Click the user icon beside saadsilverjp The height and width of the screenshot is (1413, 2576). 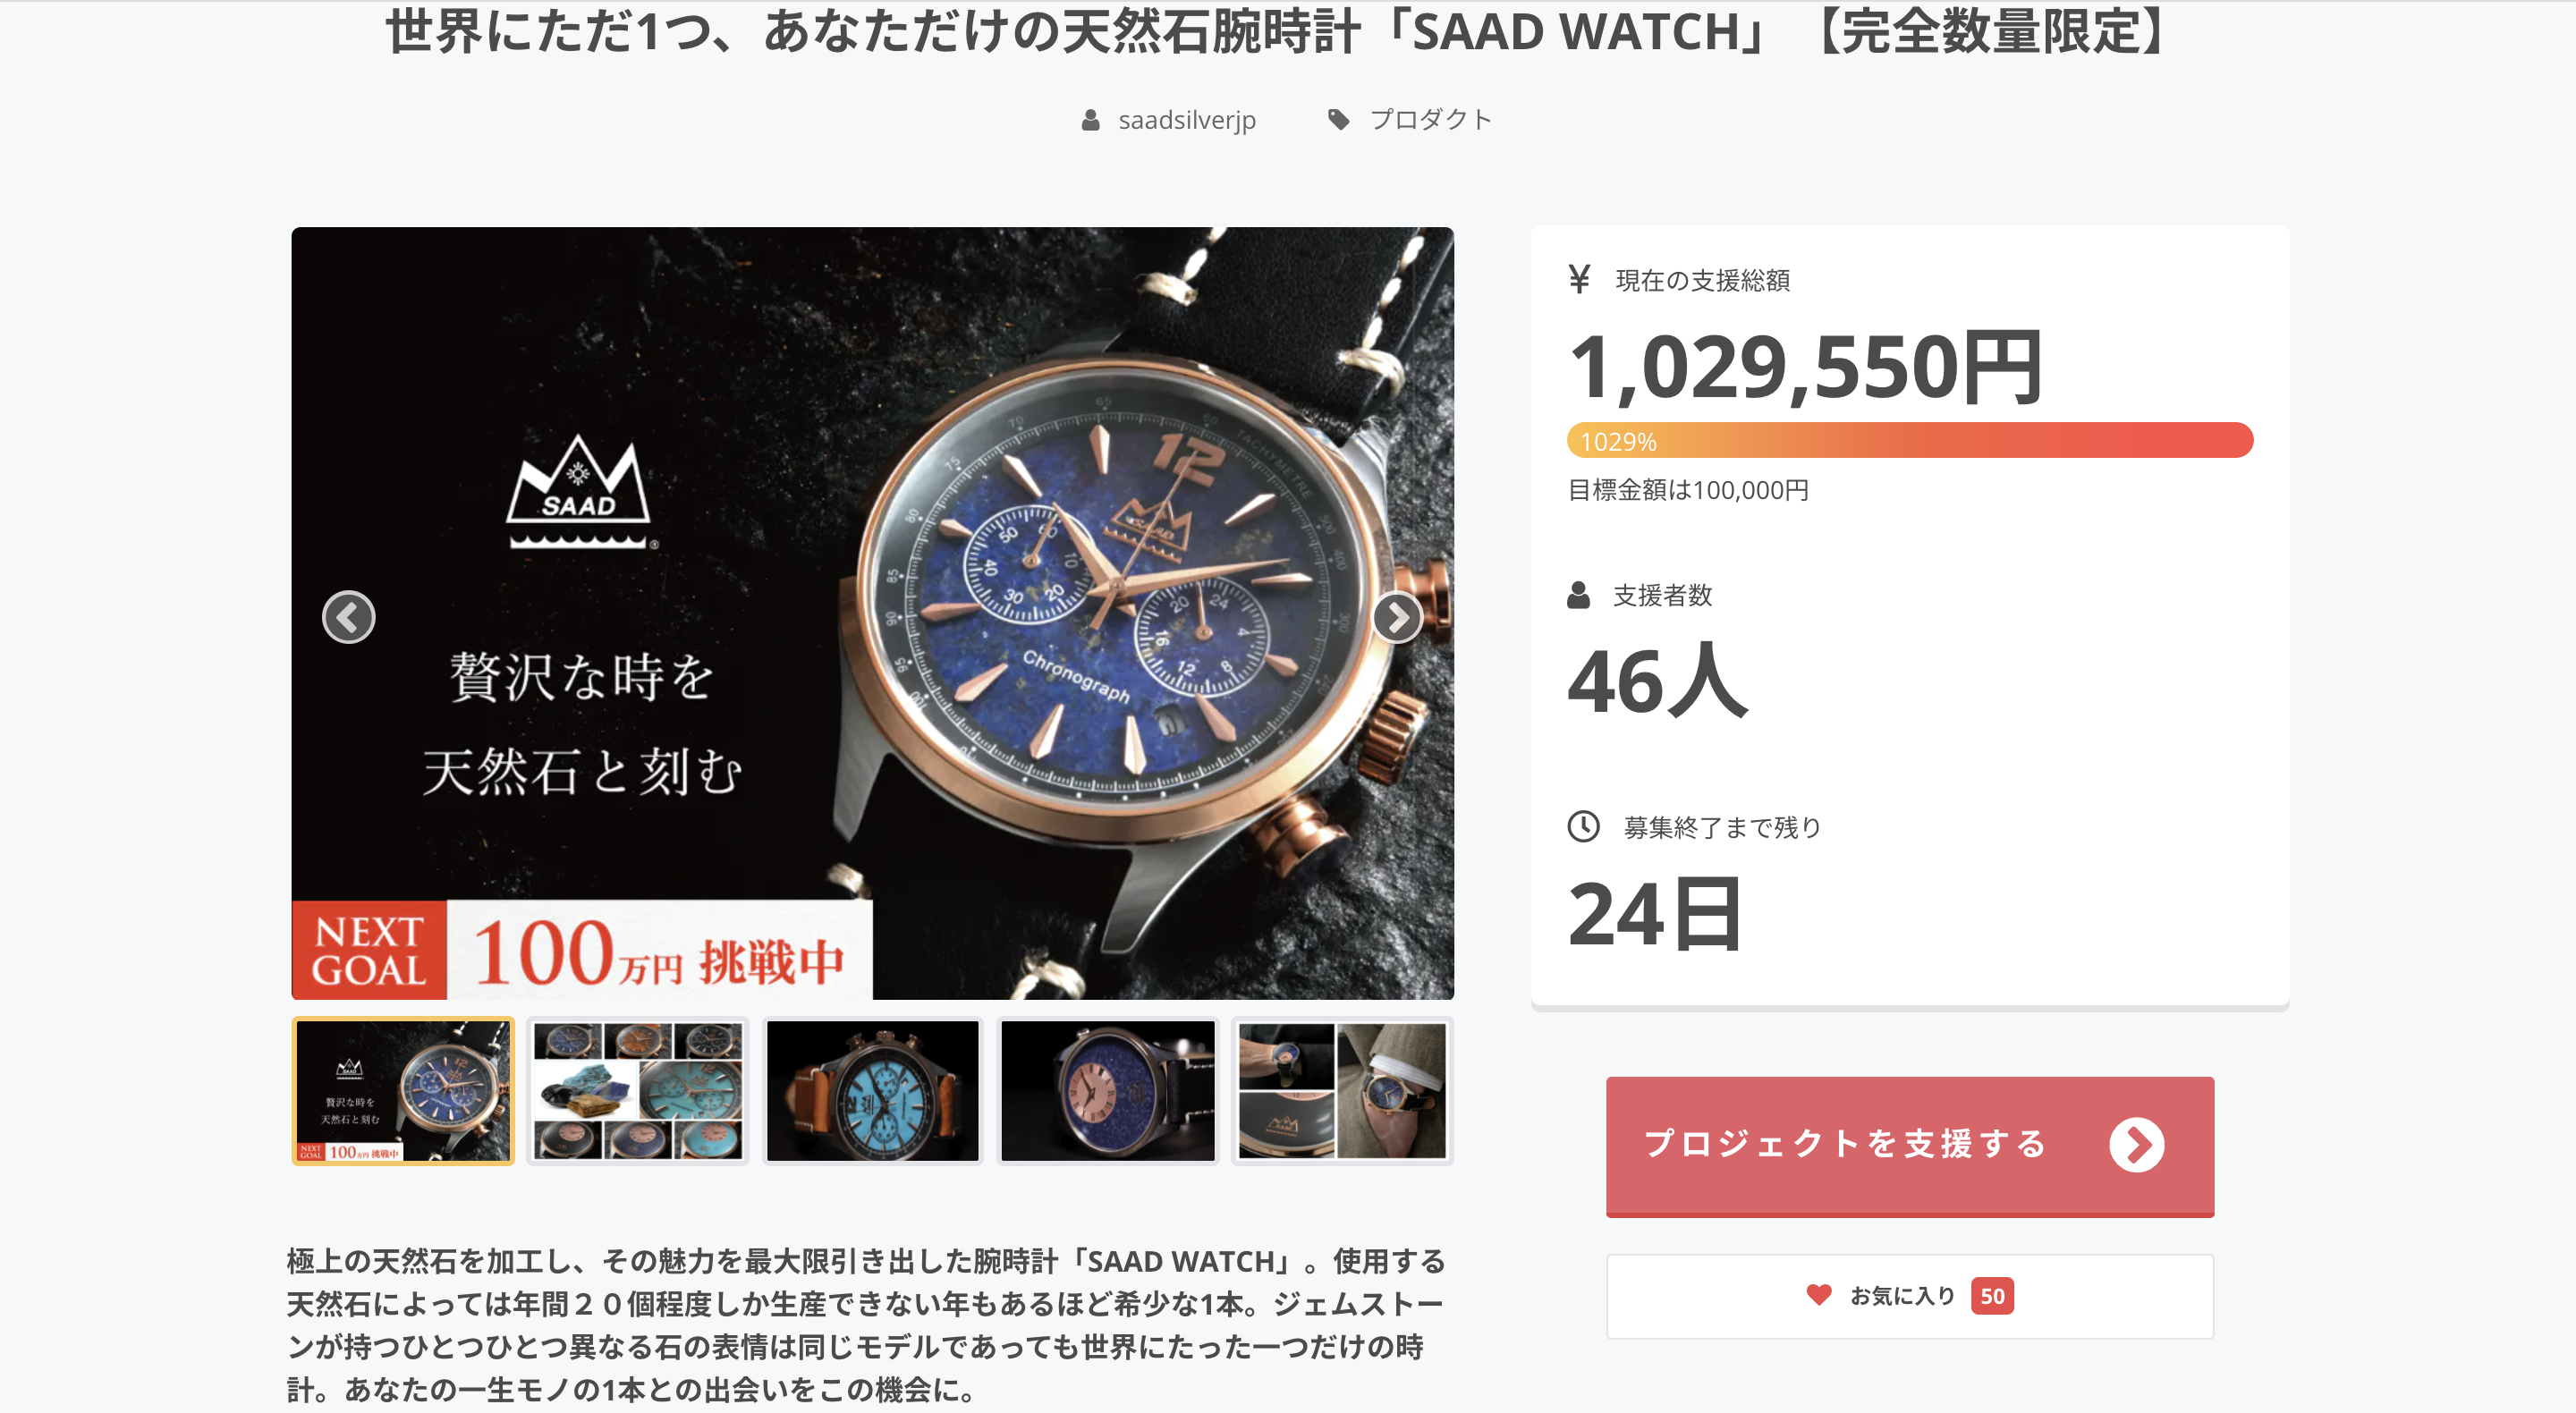(1090, 120)
